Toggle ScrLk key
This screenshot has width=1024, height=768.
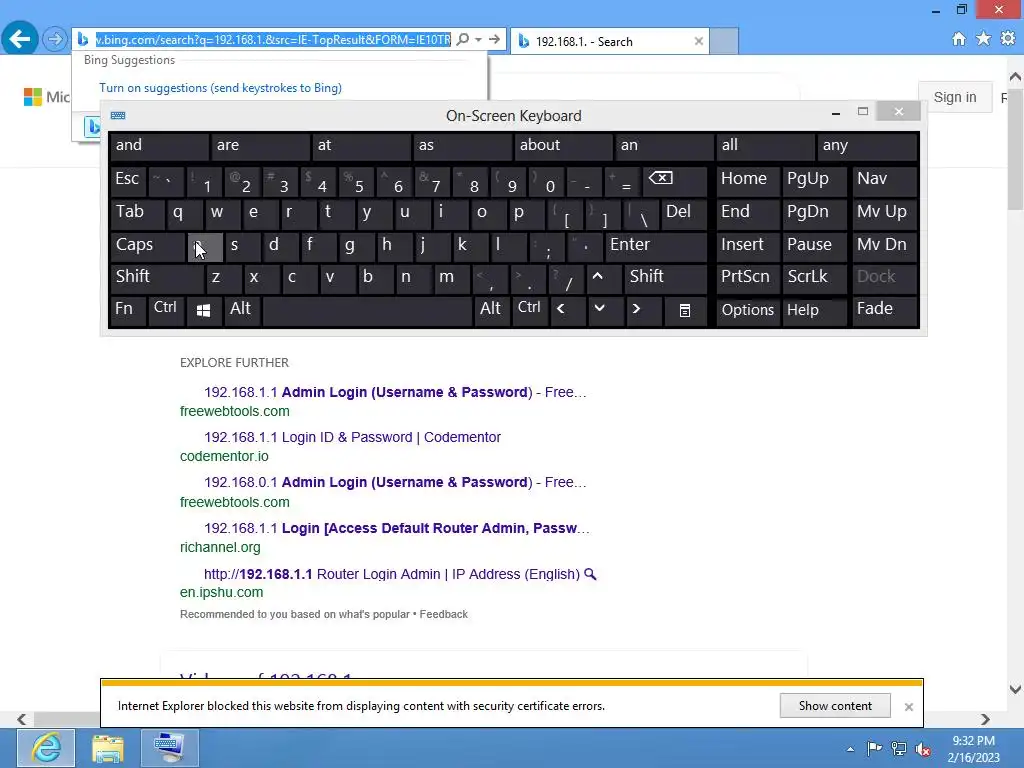point(814,278)
